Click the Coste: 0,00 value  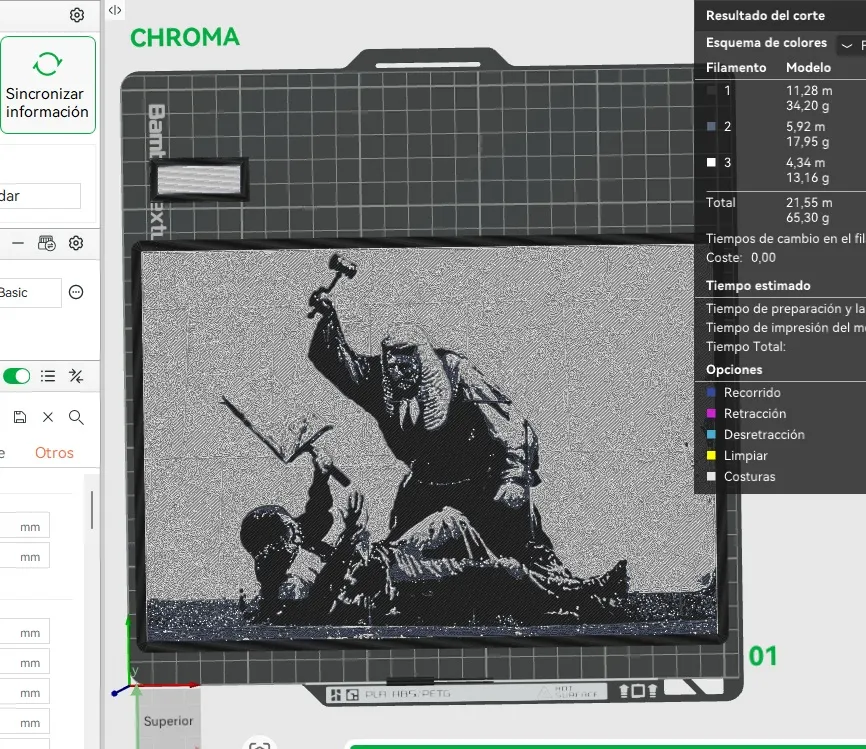tap(763, 257)
